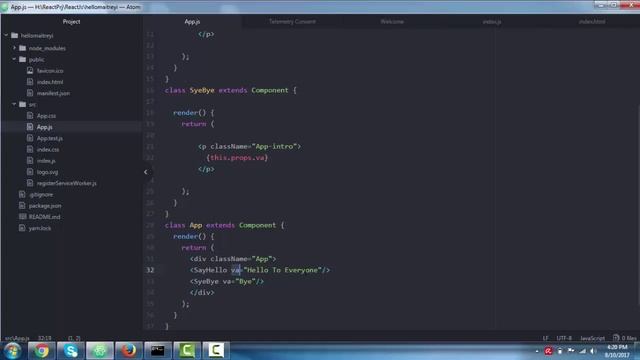
Task: Launch Firefox from the taskbar
Action: click(x=129, y=351)
